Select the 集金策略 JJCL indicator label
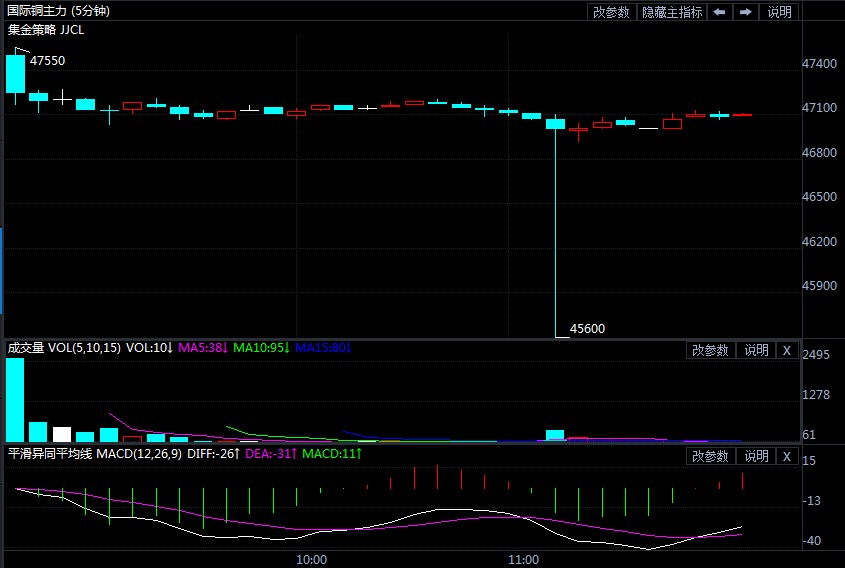Image resolution: width=845 pixels, height=568 pixels. pos(46,30)
